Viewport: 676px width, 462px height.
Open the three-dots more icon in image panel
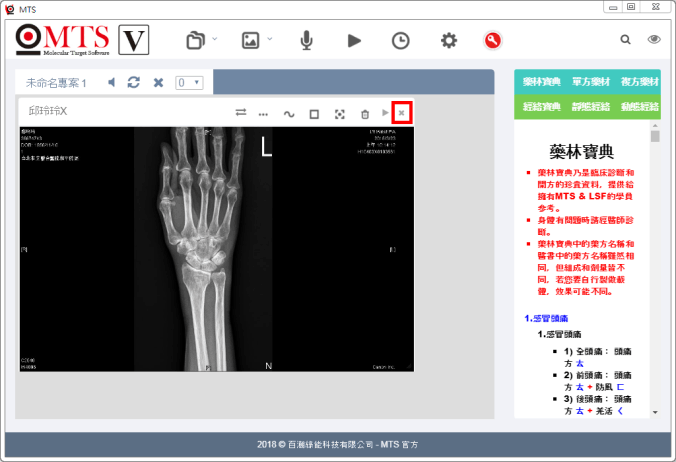point(263,114)
